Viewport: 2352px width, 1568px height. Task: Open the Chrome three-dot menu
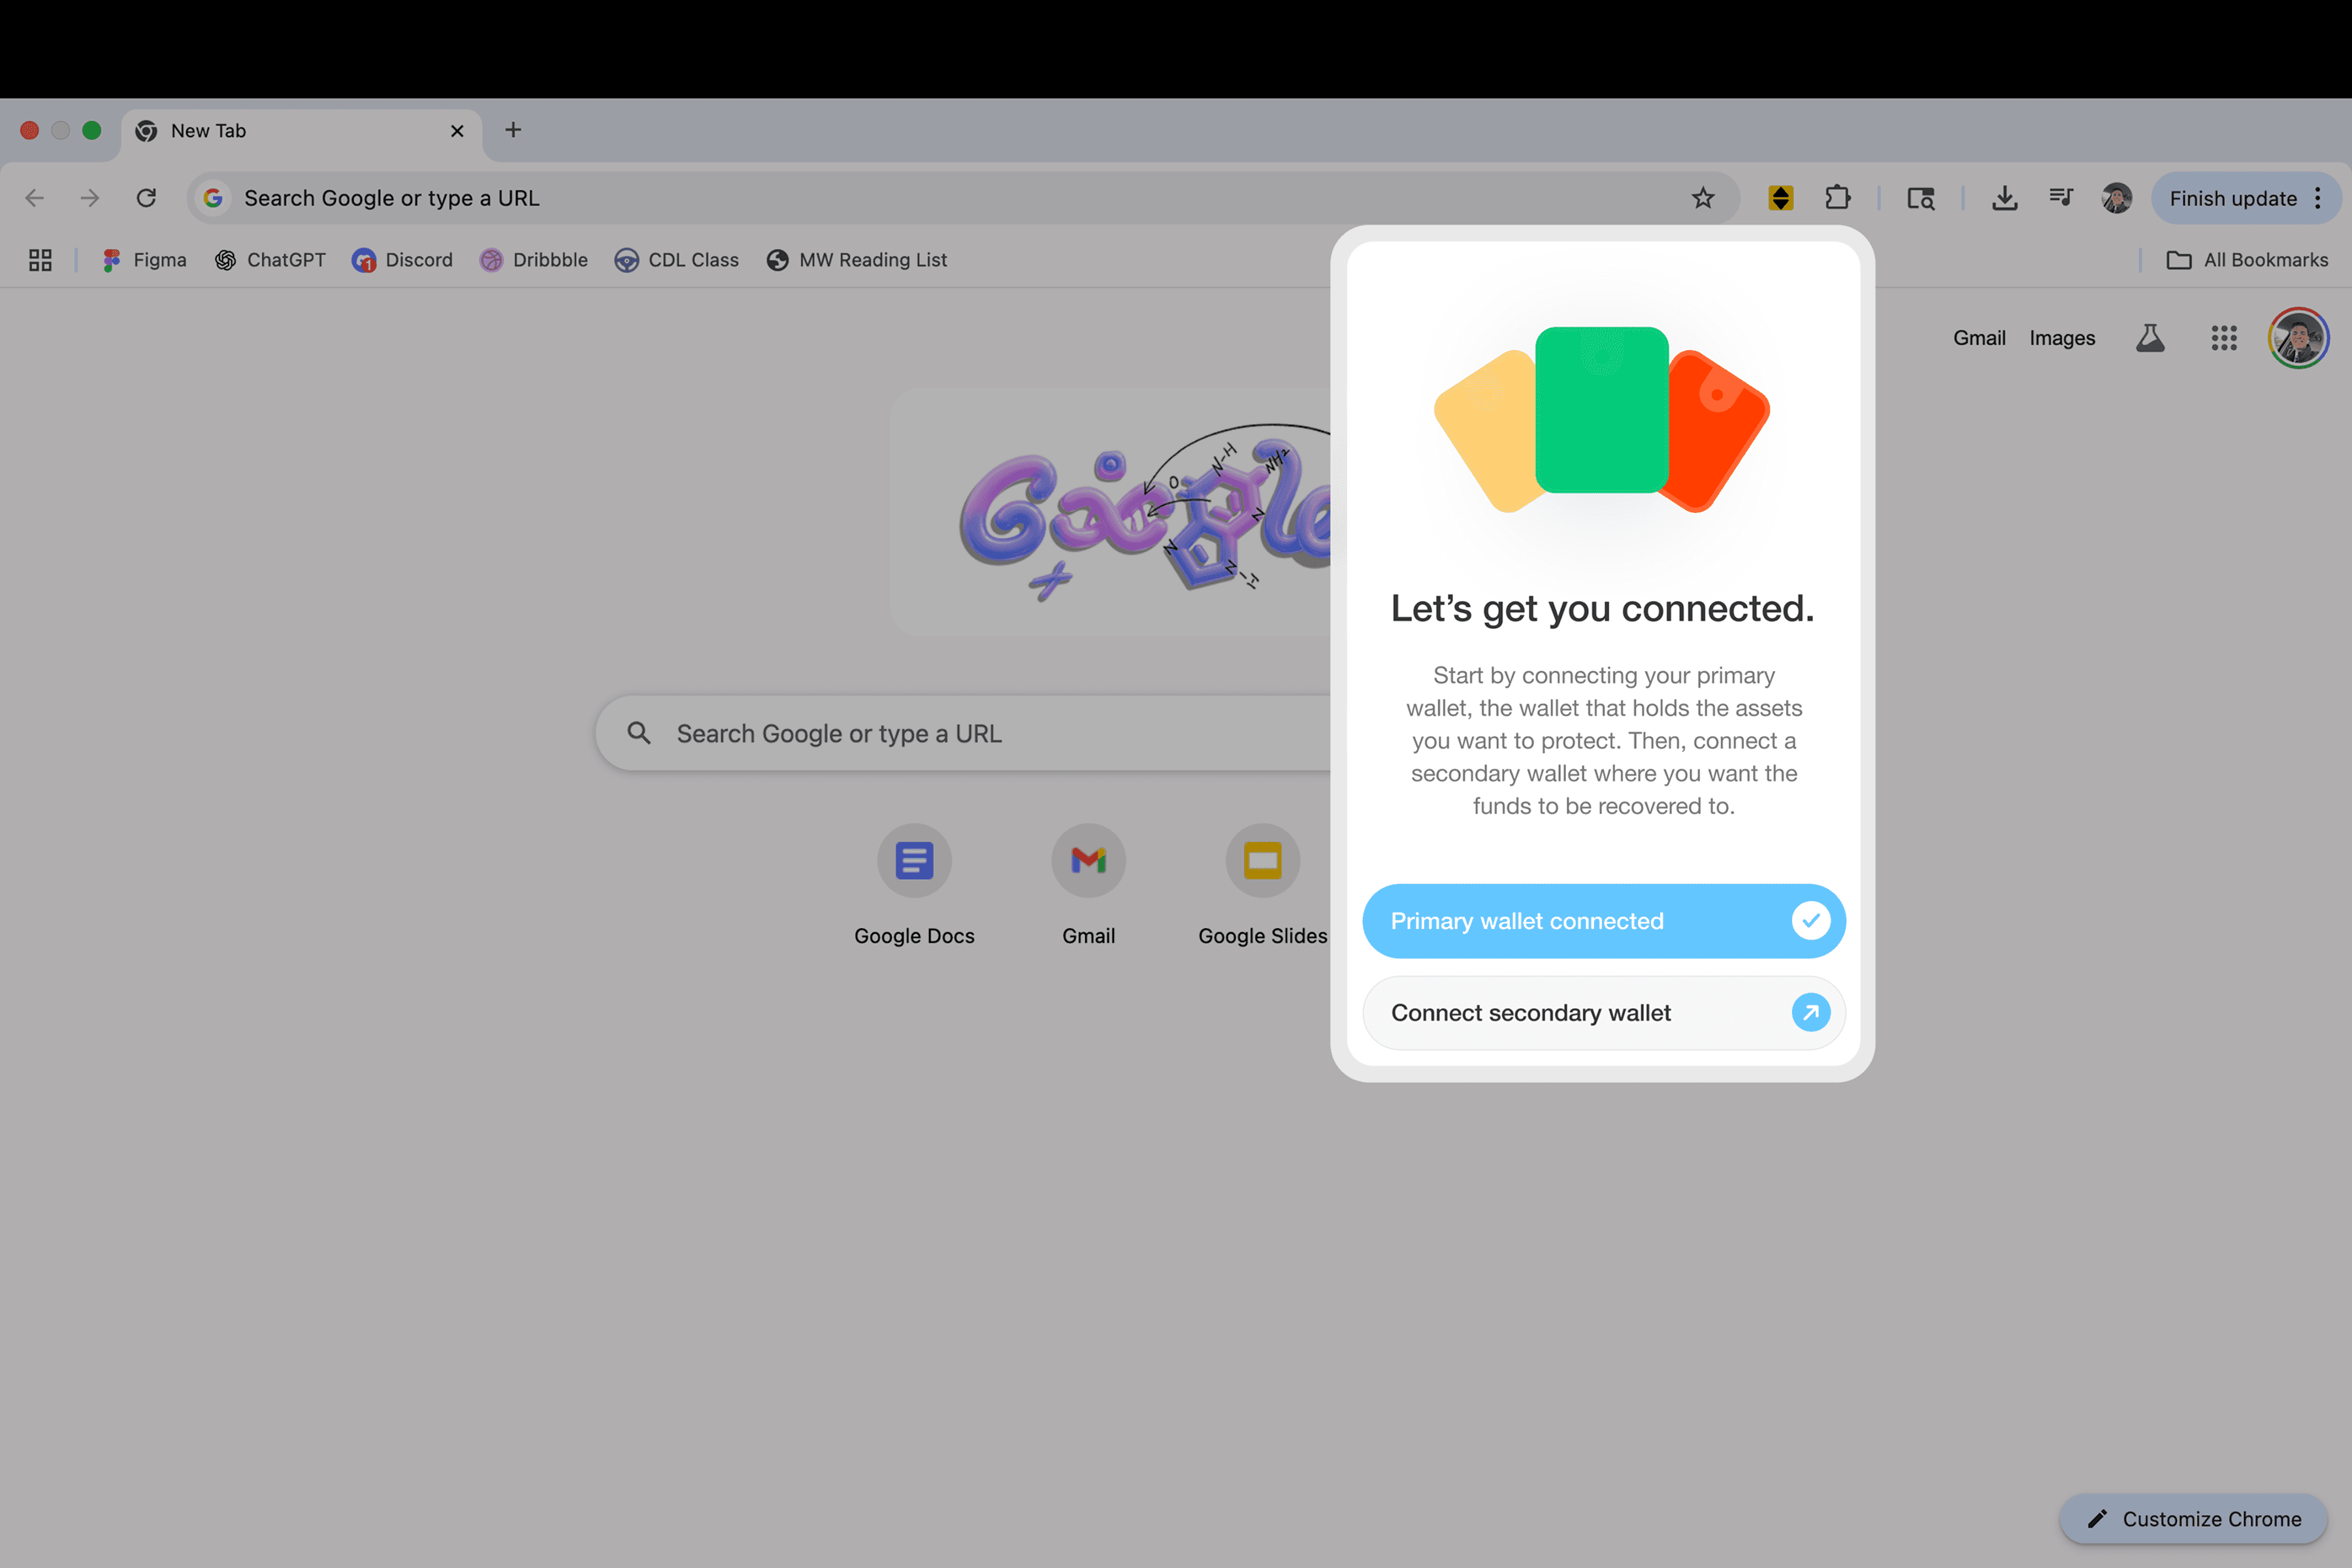pos(2318,198)
